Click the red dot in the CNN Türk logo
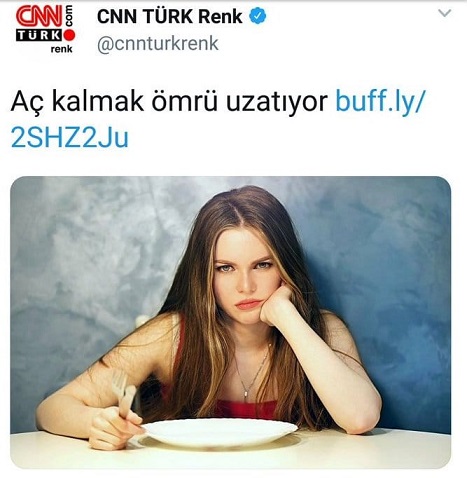 [70, 35]
